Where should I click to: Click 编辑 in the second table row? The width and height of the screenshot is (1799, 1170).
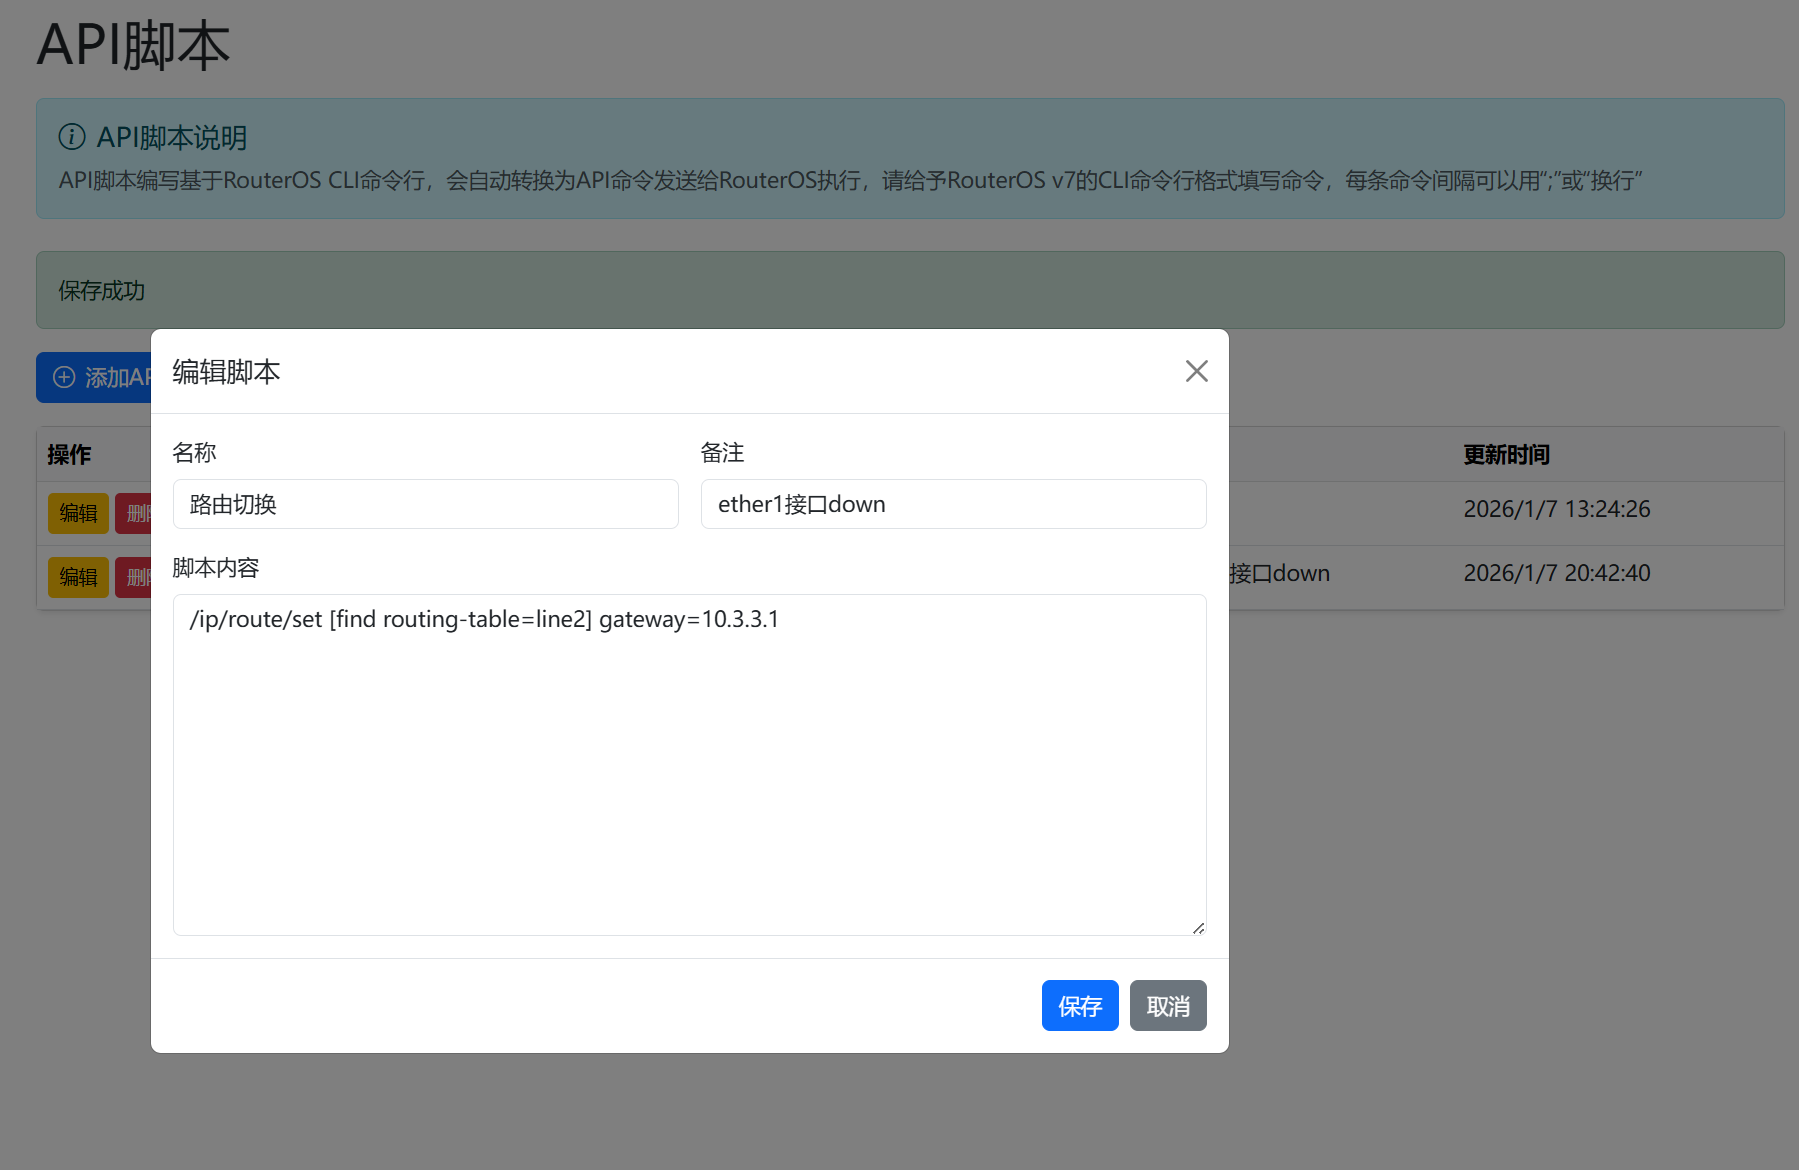tap(78, 577)
